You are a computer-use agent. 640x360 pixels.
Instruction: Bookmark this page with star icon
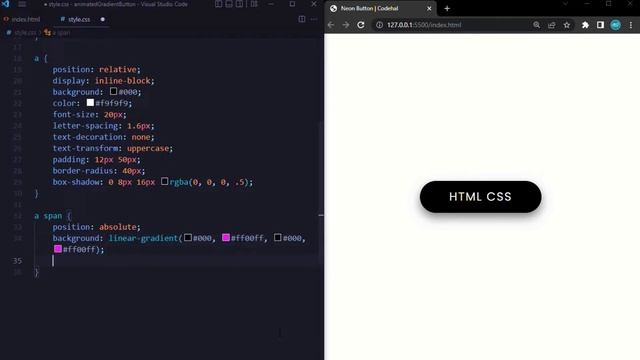[x=567, y=25]
